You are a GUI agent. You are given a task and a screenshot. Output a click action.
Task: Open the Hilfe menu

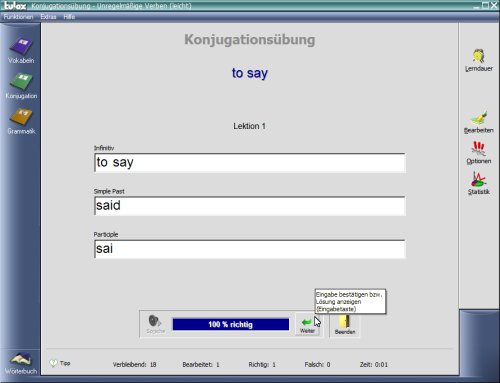69,17
